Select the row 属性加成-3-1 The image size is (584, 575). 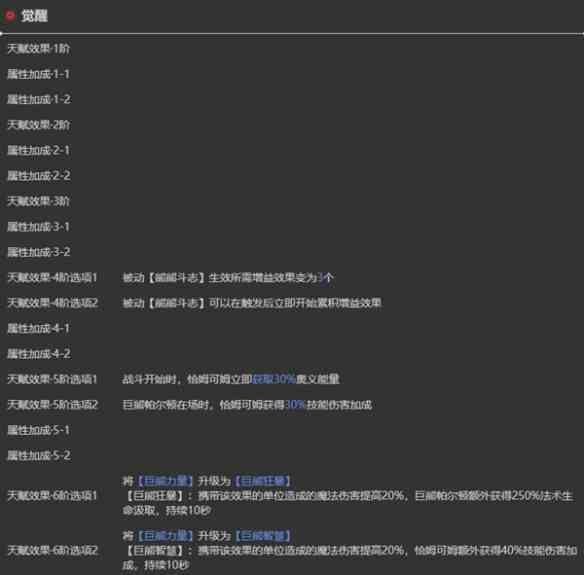pyautogui.click(x=38, y=226)
